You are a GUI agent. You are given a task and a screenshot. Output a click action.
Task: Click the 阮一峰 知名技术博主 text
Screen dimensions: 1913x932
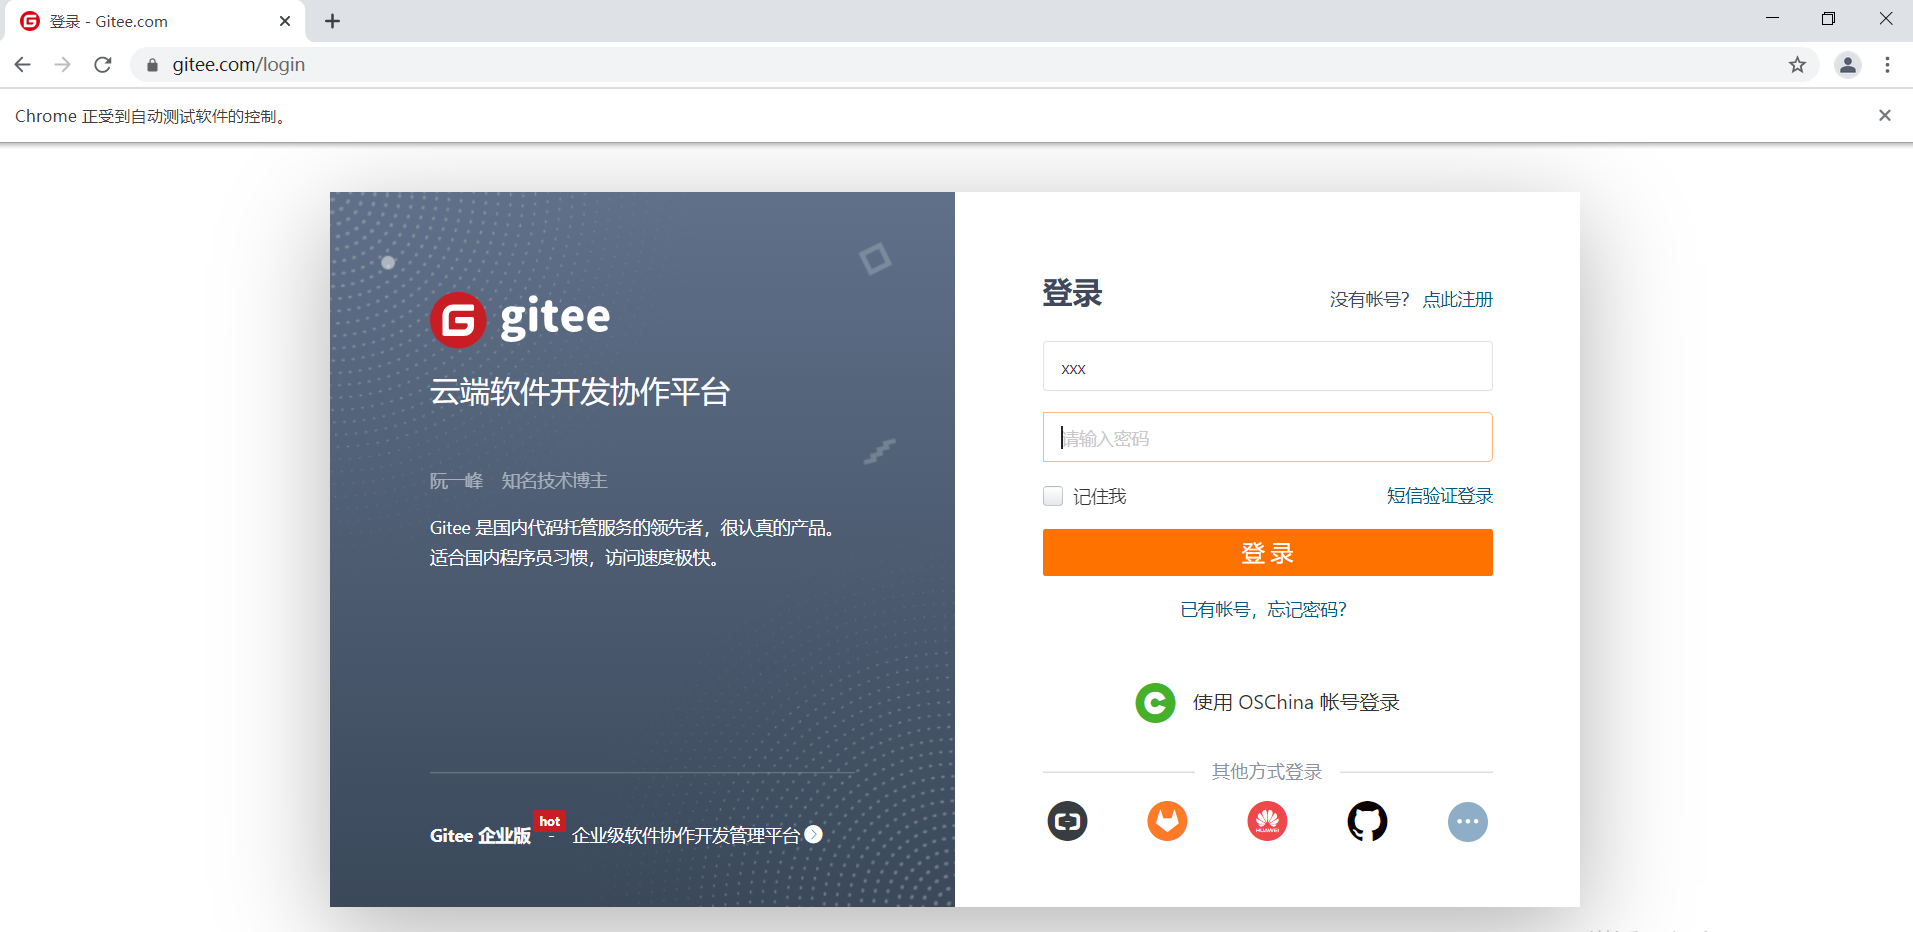pyautogui.click(x=519, y=481)
